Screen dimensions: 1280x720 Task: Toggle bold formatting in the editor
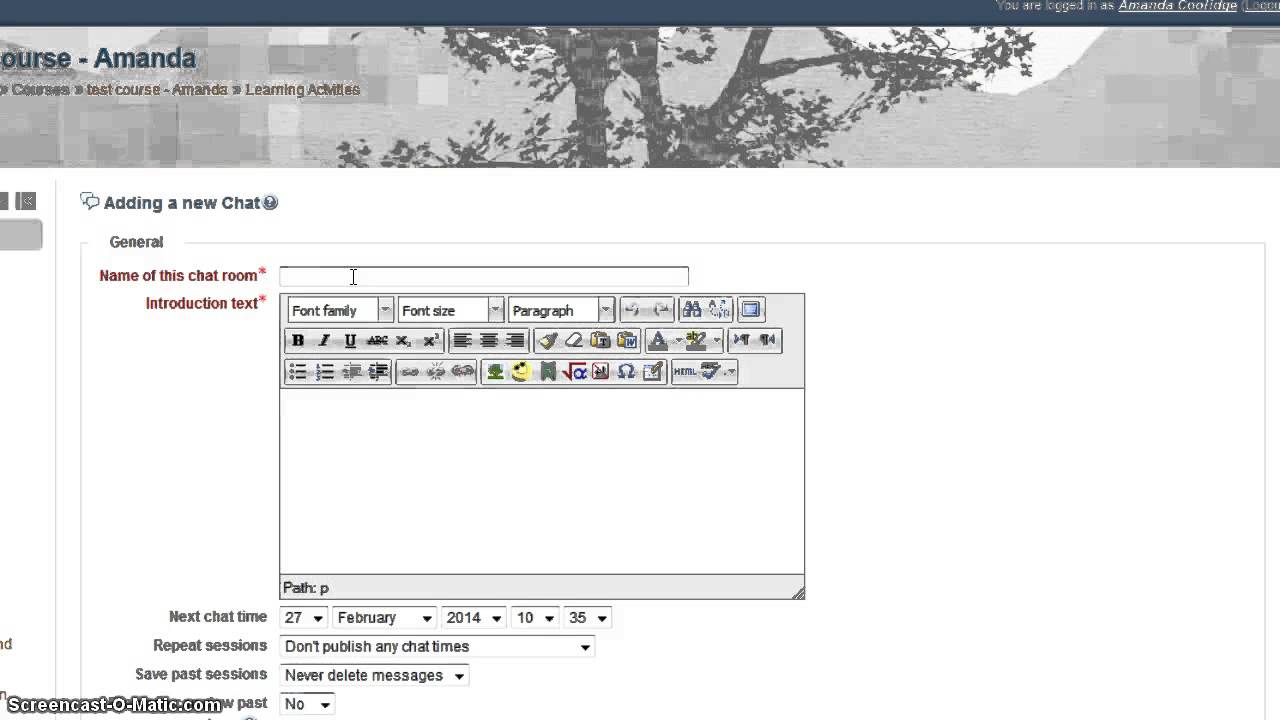click(x=298, y=341)
